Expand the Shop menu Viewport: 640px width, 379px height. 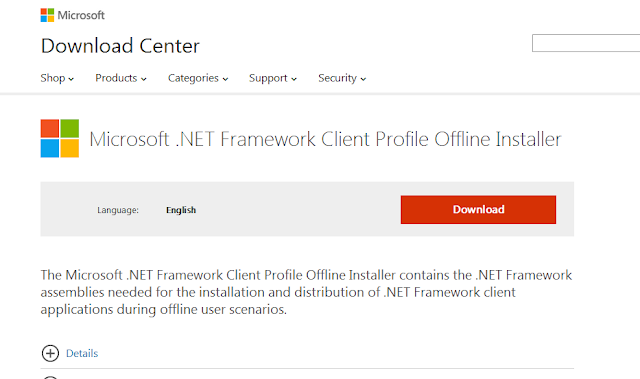(57, 78)
